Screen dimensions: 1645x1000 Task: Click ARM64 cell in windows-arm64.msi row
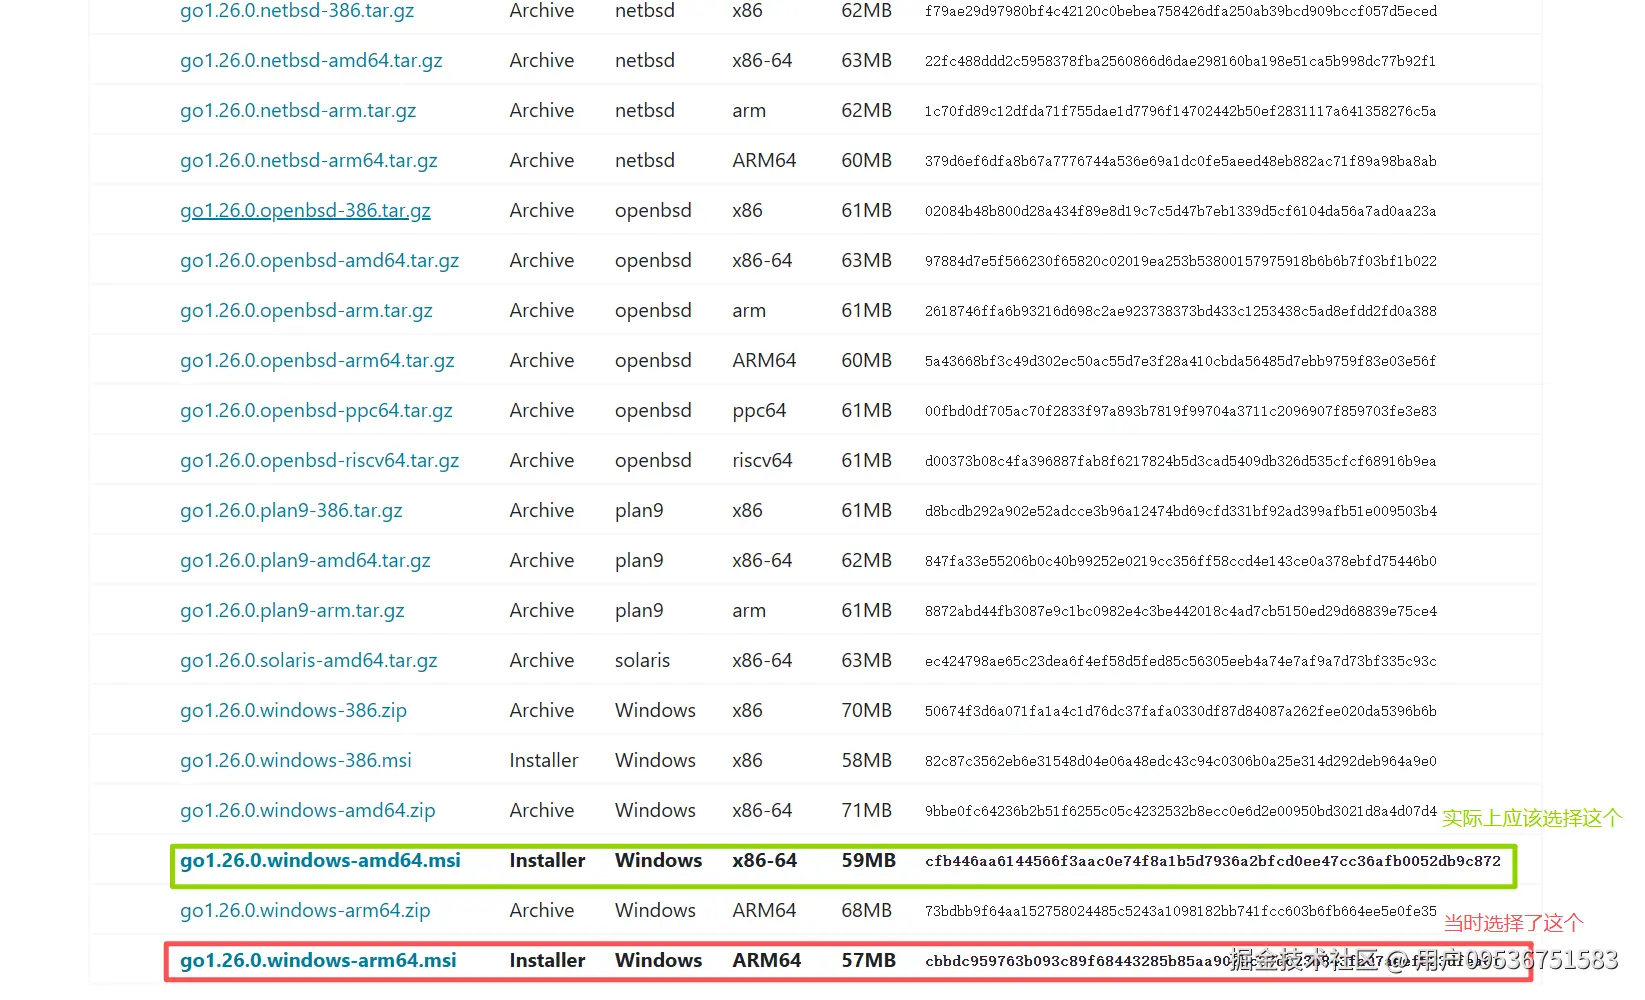[767, 961]
